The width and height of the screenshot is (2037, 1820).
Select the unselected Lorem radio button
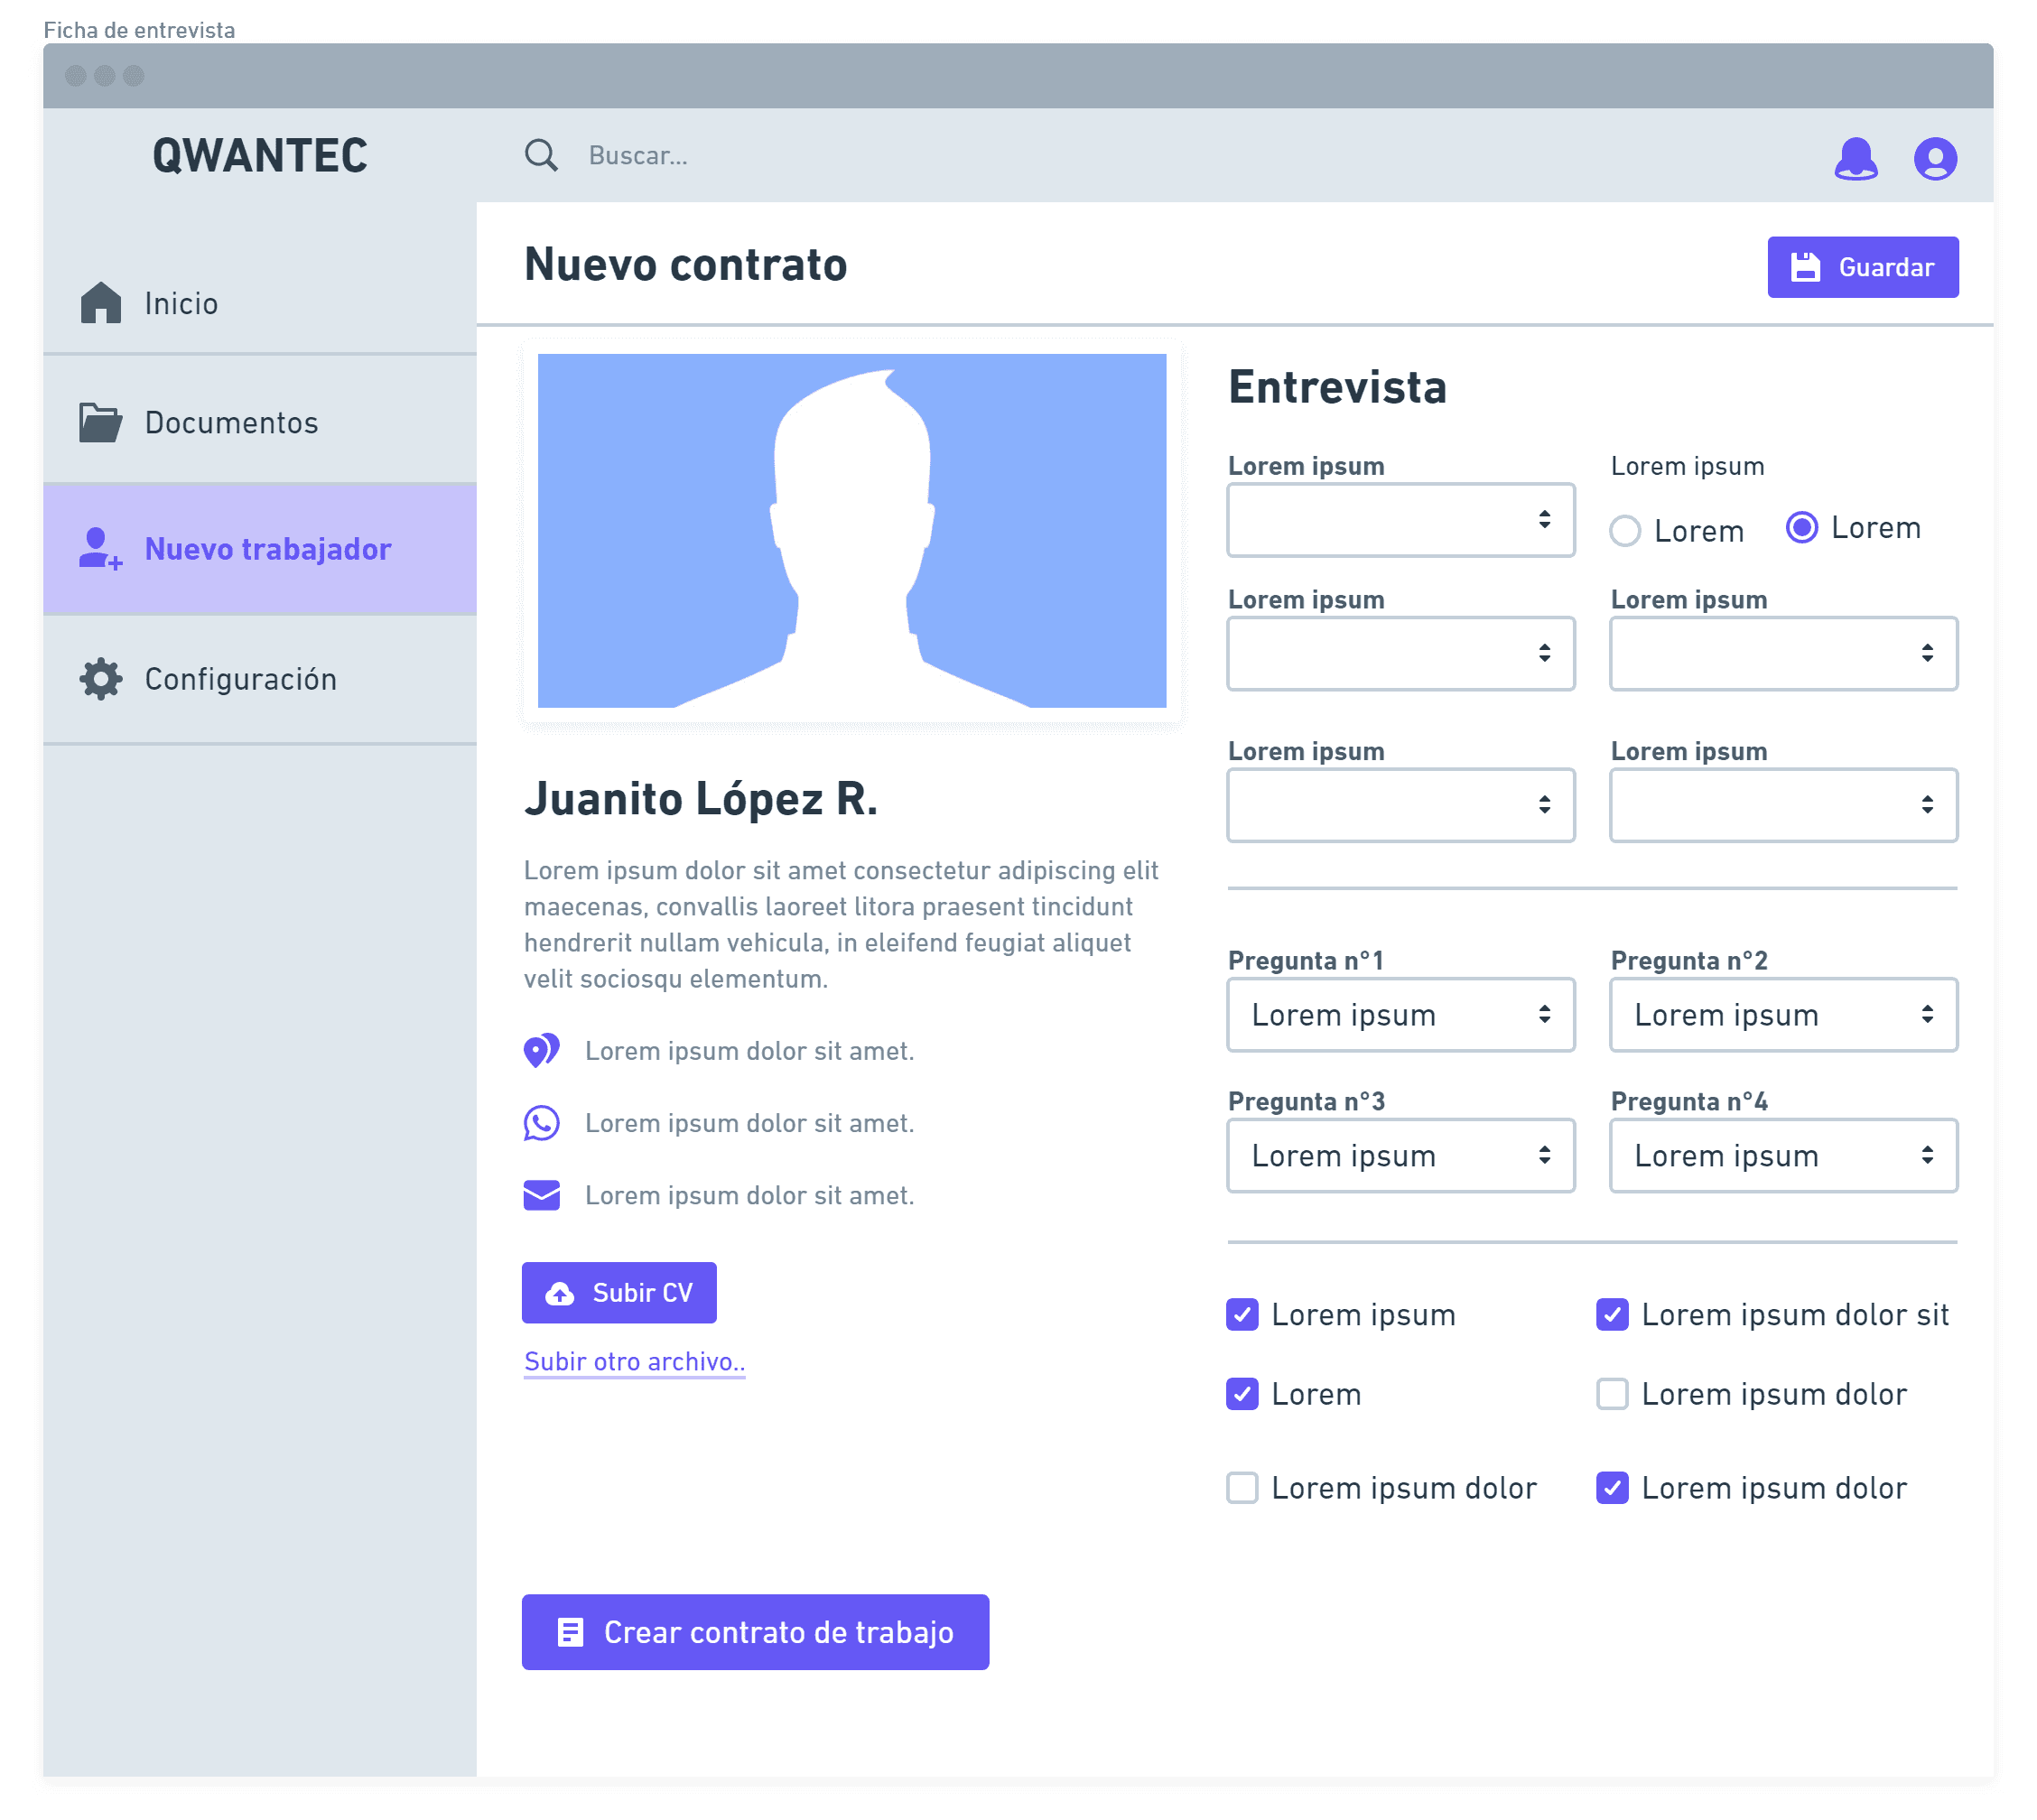pos(1625,531)
